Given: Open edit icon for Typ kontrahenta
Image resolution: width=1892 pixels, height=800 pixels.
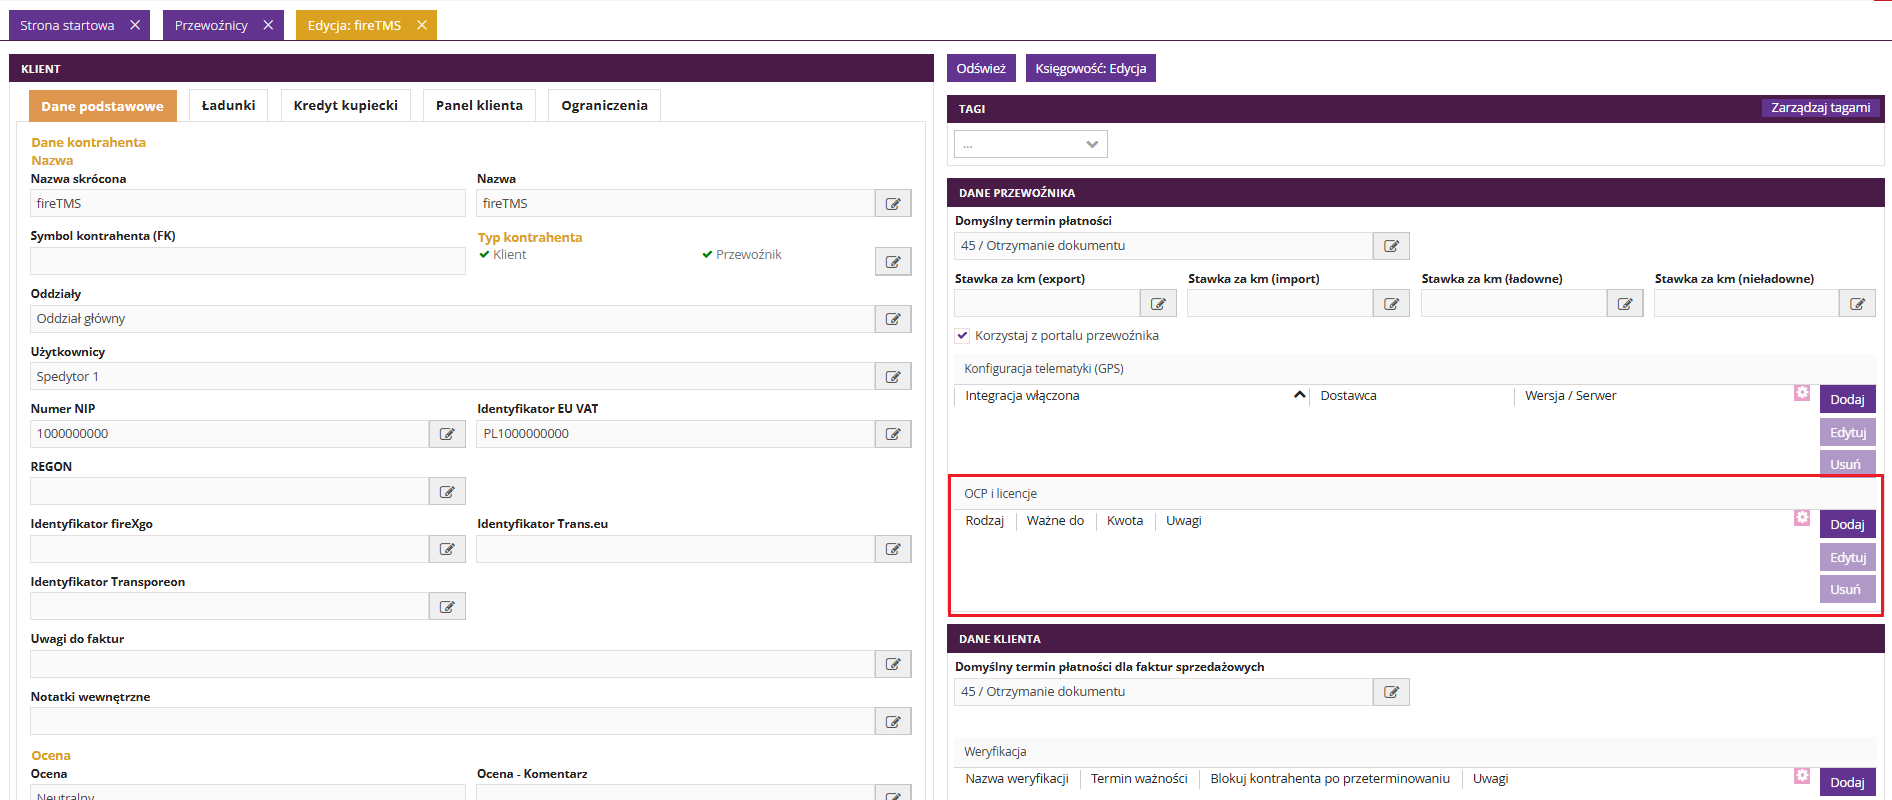Looking at the screenshot, I should pos(893,261).
